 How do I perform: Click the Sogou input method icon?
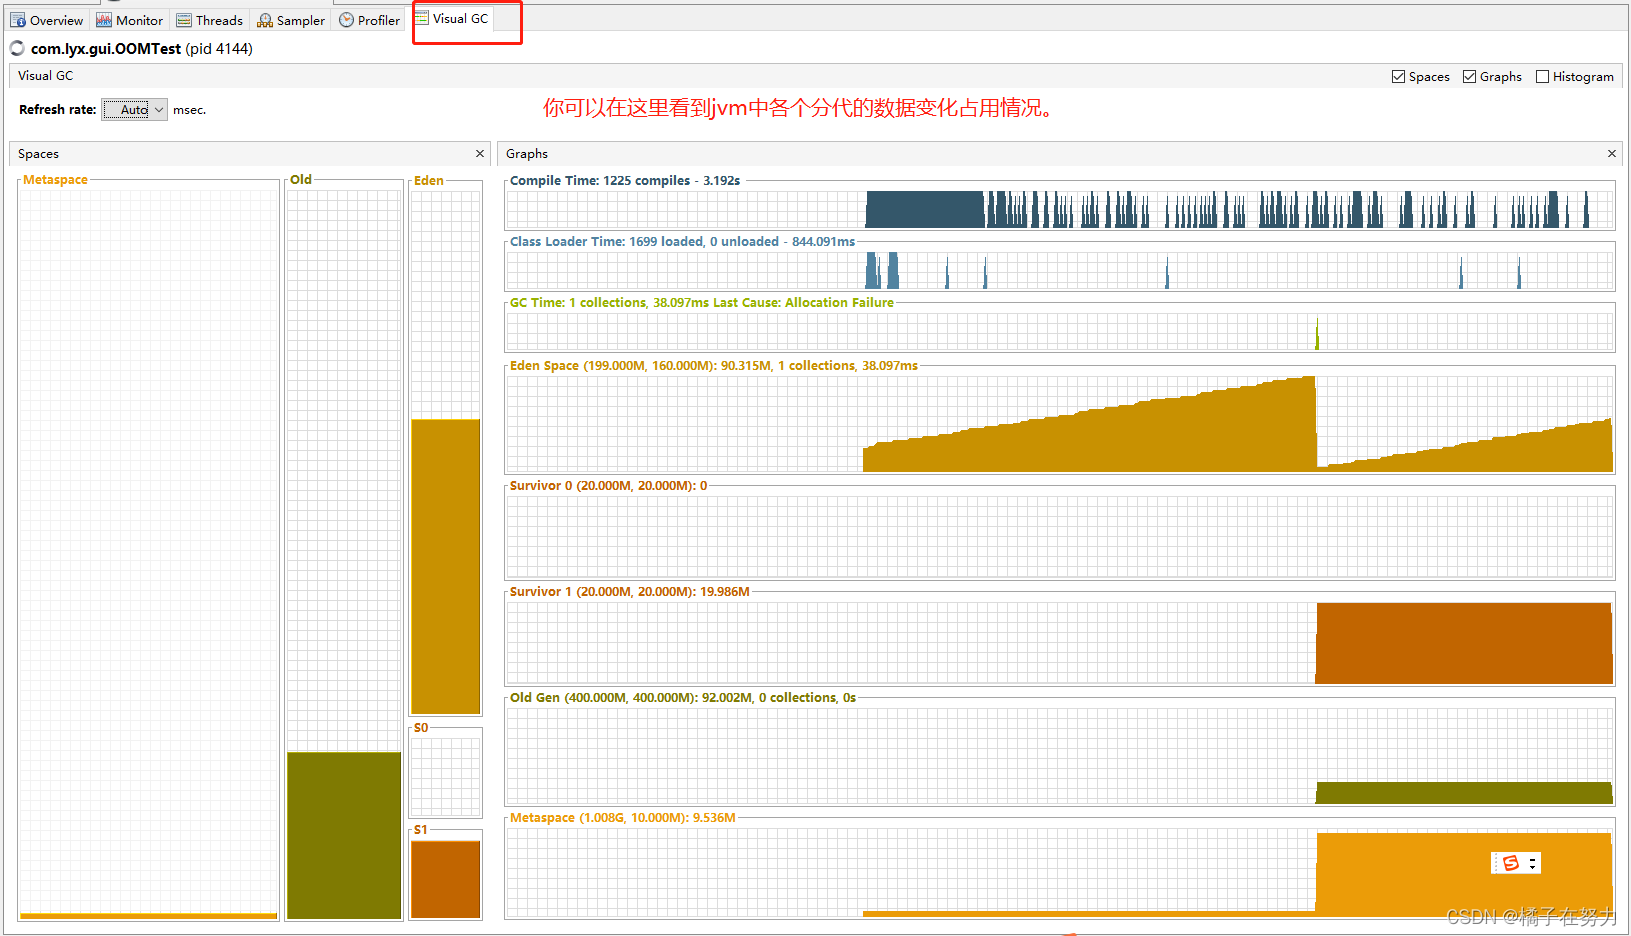1511,863
